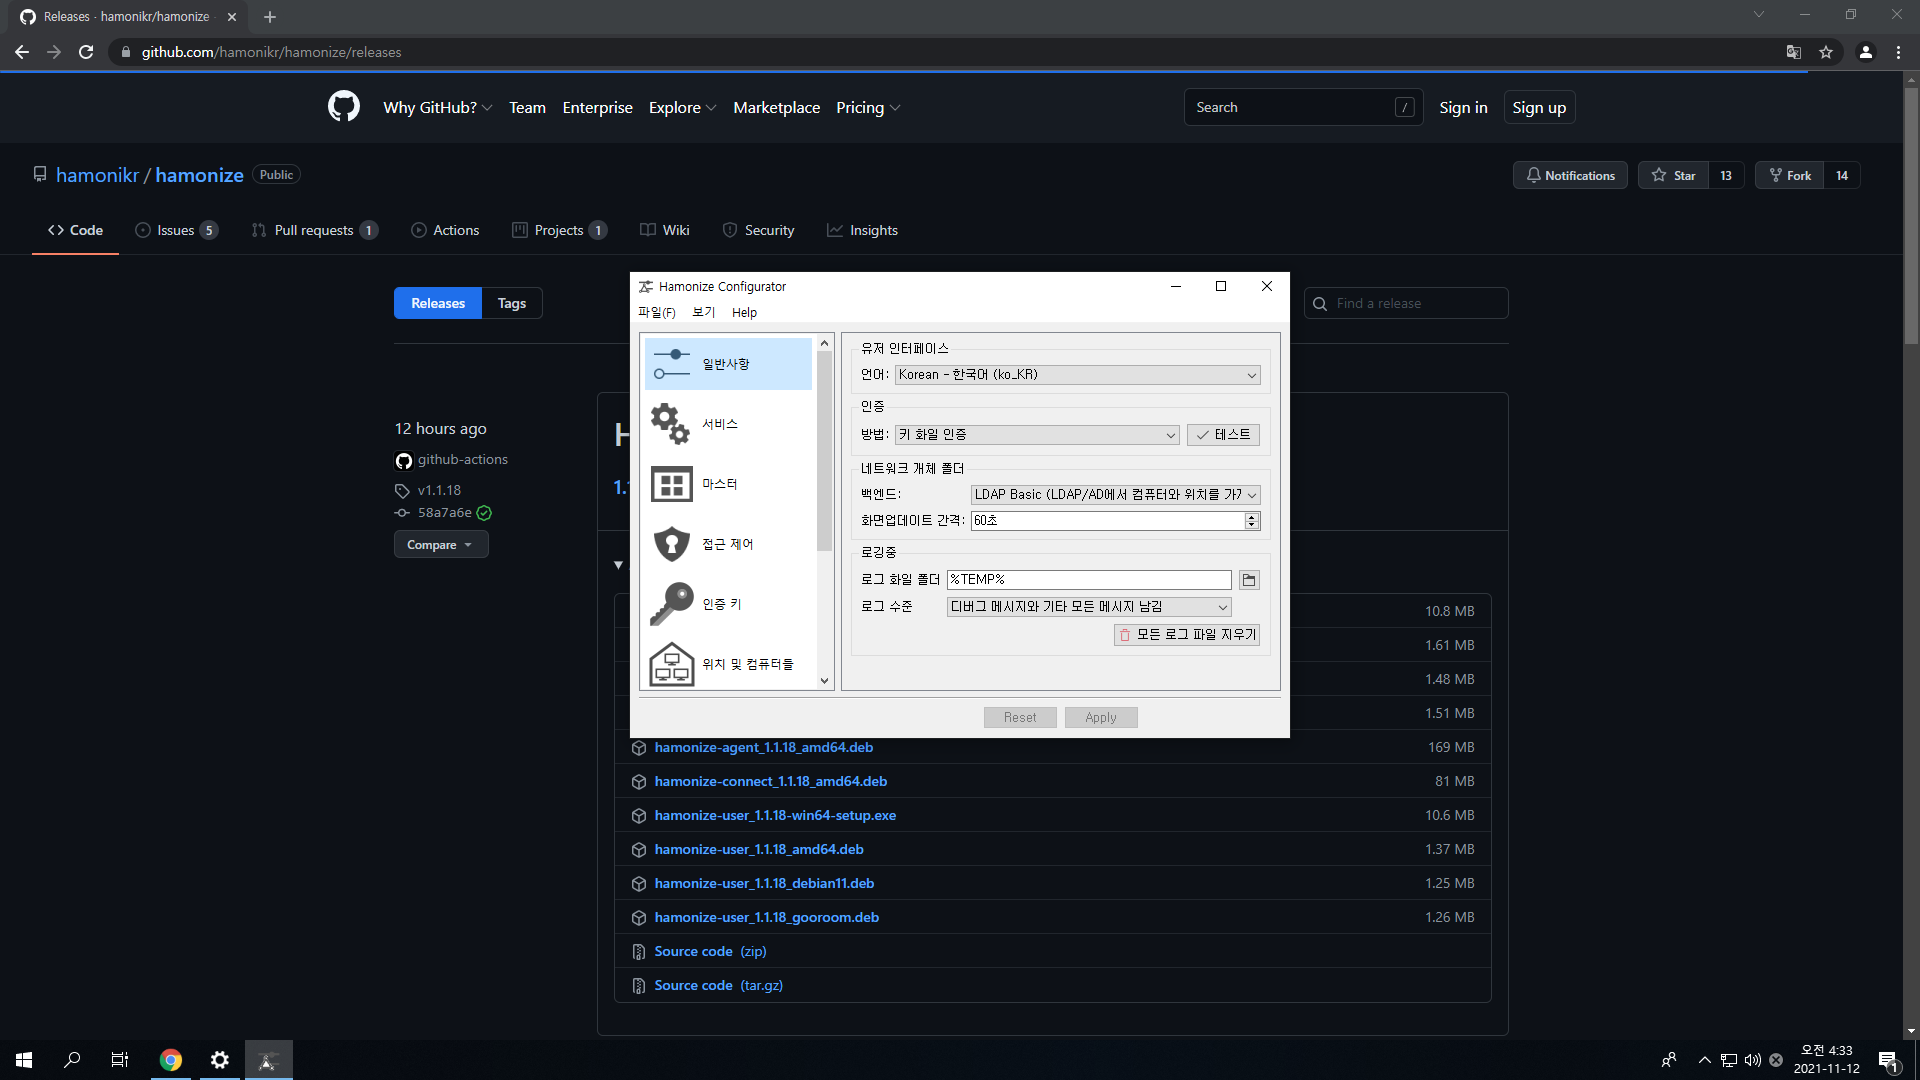Open the Insights tab
This screenshot has width=1920, height=1080.
[862, 230]
